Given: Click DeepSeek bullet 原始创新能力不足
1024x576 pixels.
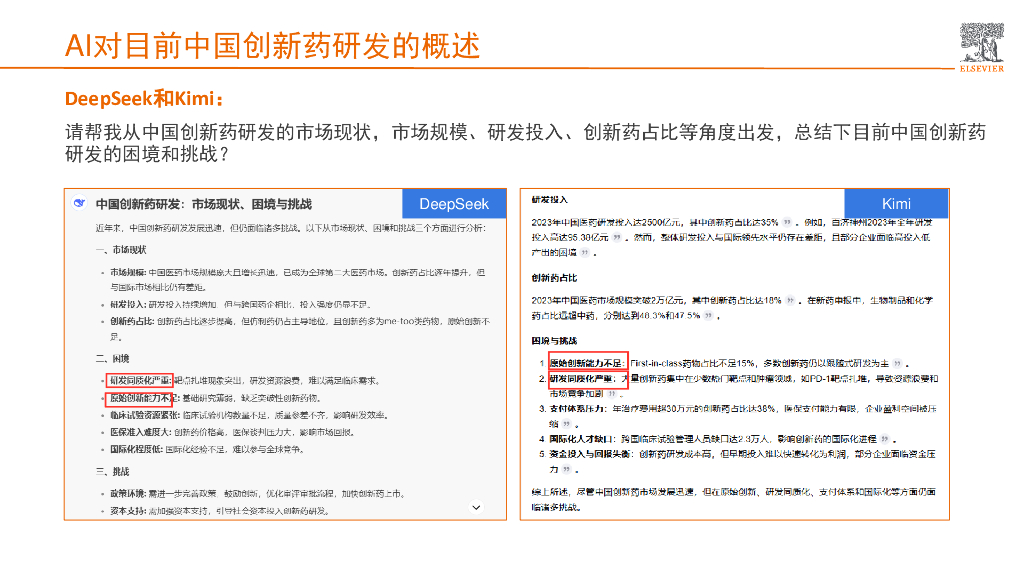Looking at the screenshot, I should pos(144,398).
